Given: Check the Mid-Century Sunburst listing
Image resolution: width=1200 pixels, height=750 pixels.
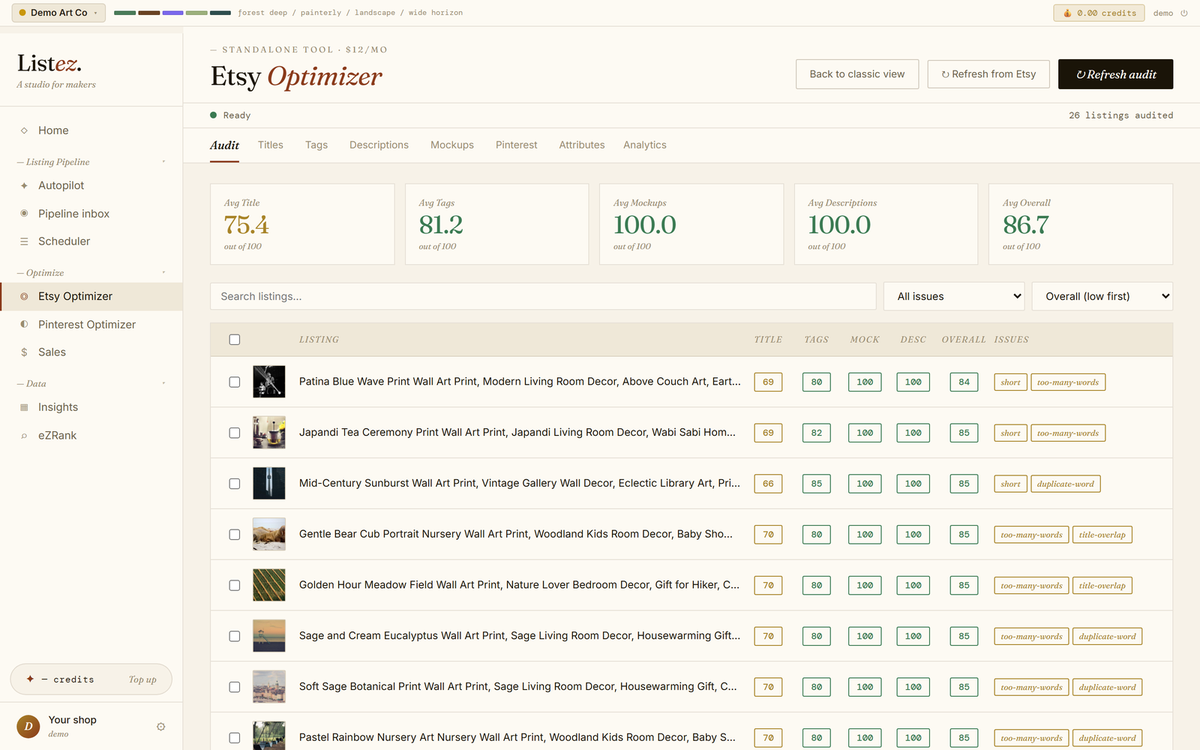Looking at the screenshot, I should pos(234,484).
